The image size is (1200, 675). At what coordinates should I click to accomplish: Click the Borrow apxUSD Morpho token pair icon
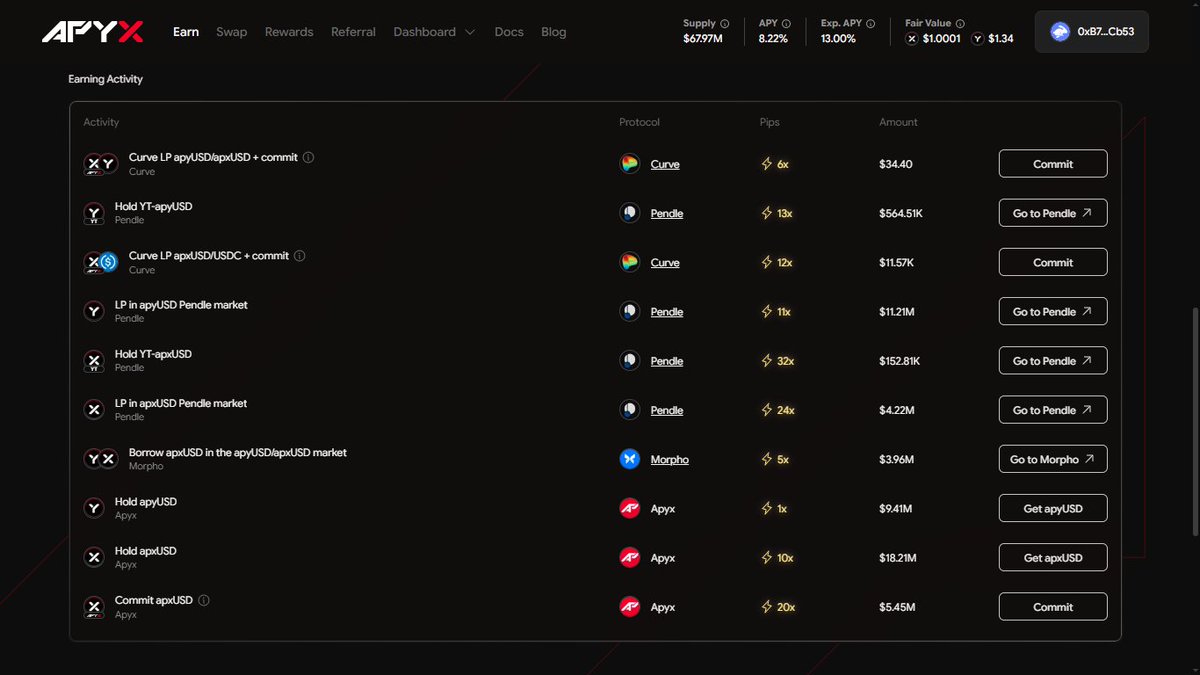101,459
